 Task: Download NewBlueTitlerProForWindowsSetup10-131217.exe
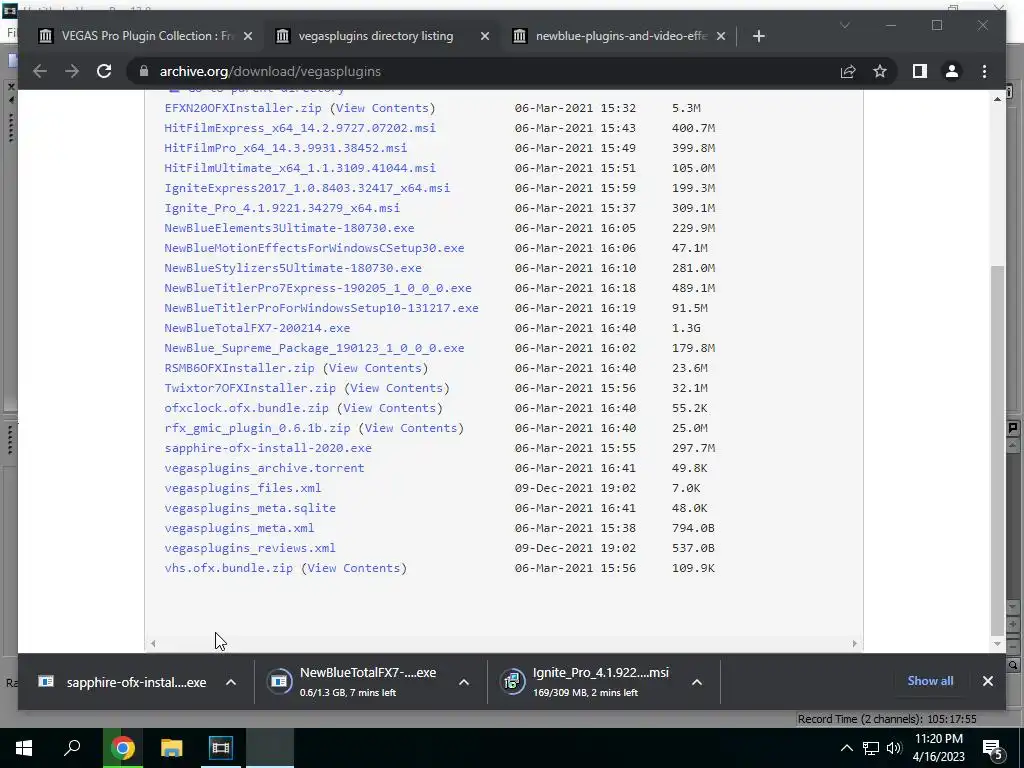click(321, 308)
